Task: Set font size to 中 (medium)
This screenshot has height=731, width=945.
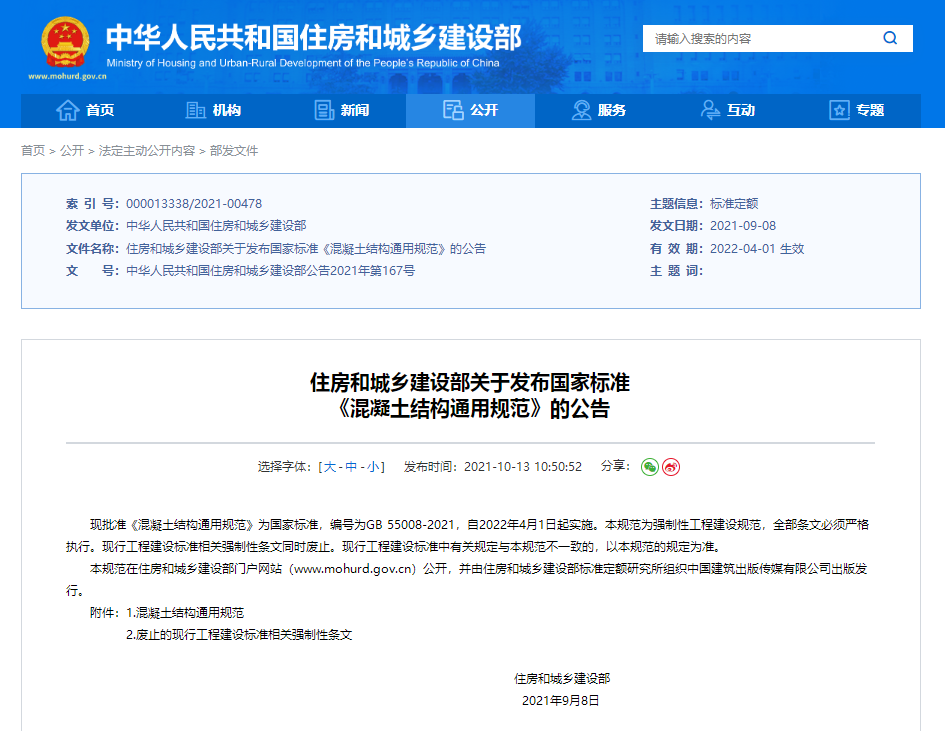Action: click(351, 467)
